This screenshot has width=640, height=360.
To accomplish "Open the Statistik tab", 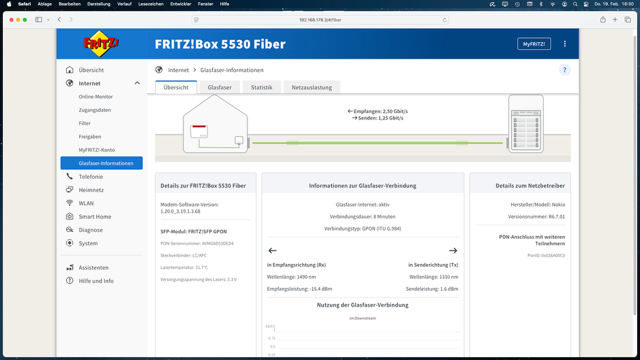I will [261, 87].
